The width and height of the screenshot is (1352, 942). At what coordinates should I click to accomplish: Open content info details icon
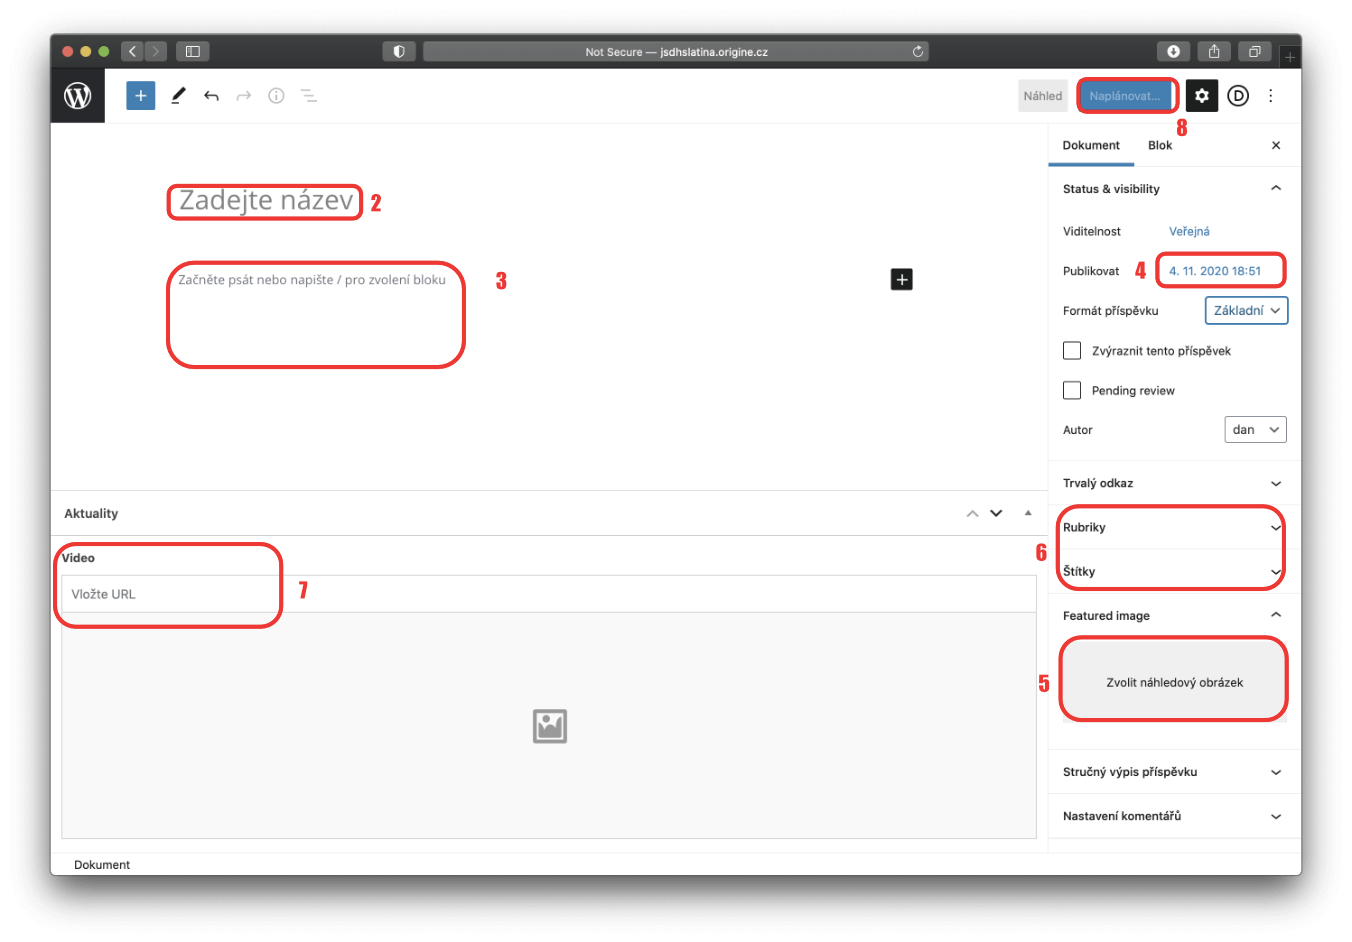pos(276,96)
